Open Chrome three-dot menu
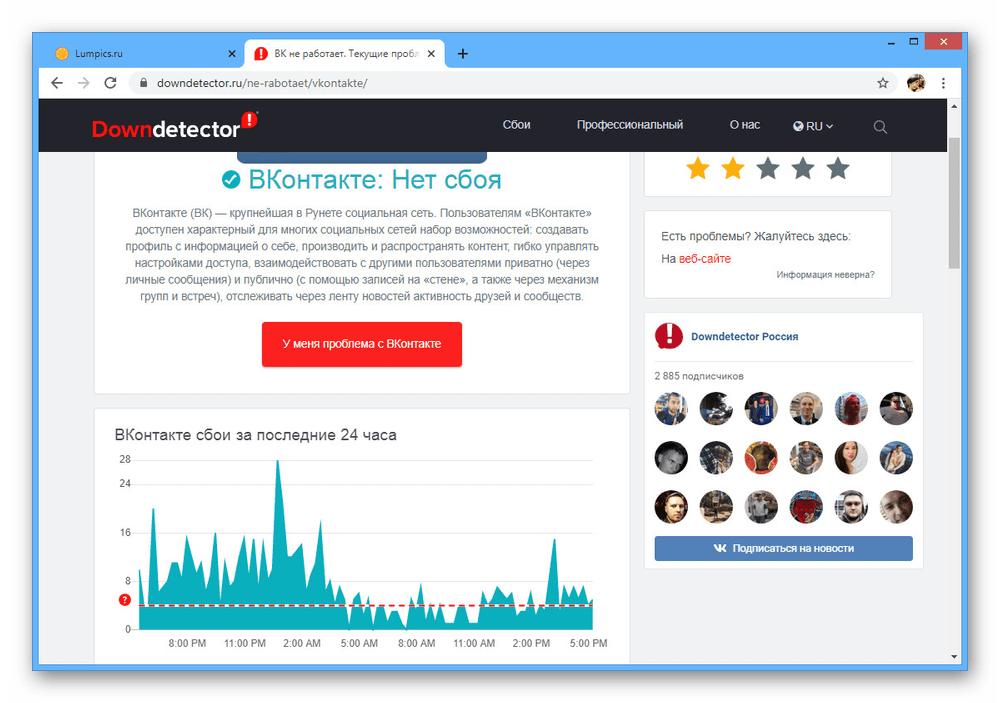 click(x=943, y=83)
